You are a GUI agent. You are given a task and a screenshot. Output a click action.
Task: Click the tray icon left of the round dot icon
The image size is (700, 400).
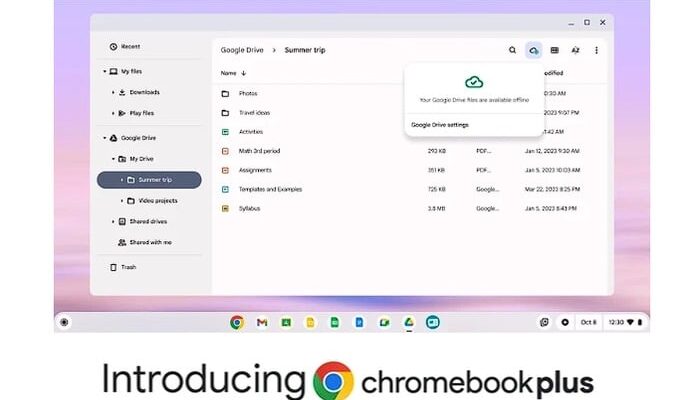(544, 322)
